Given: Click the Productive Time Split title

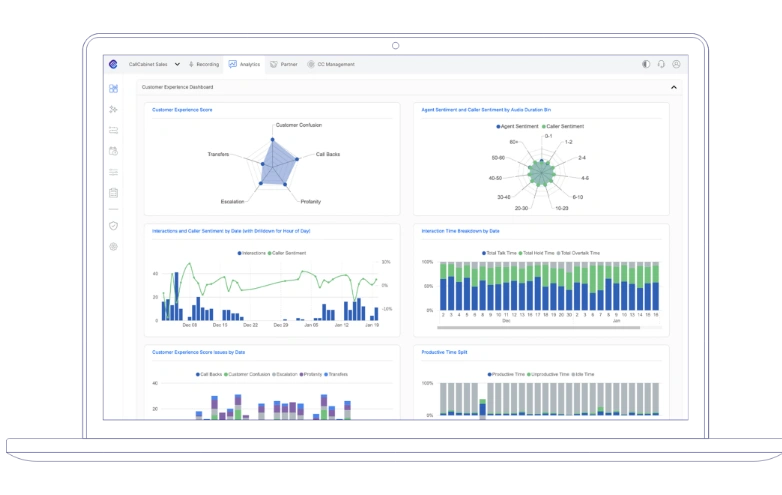Looking at the screenshot, I should pos(445,352).
